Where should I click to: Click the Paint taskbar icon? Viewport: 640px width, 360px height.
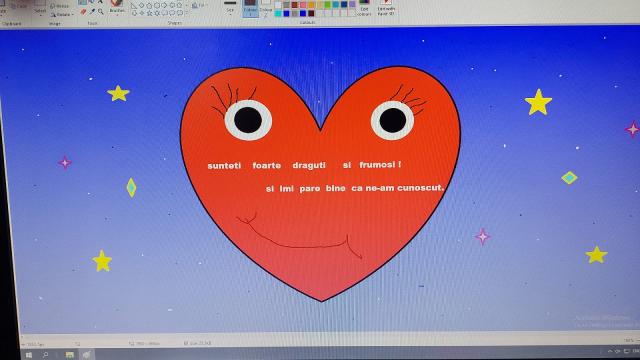click(87, 355)
